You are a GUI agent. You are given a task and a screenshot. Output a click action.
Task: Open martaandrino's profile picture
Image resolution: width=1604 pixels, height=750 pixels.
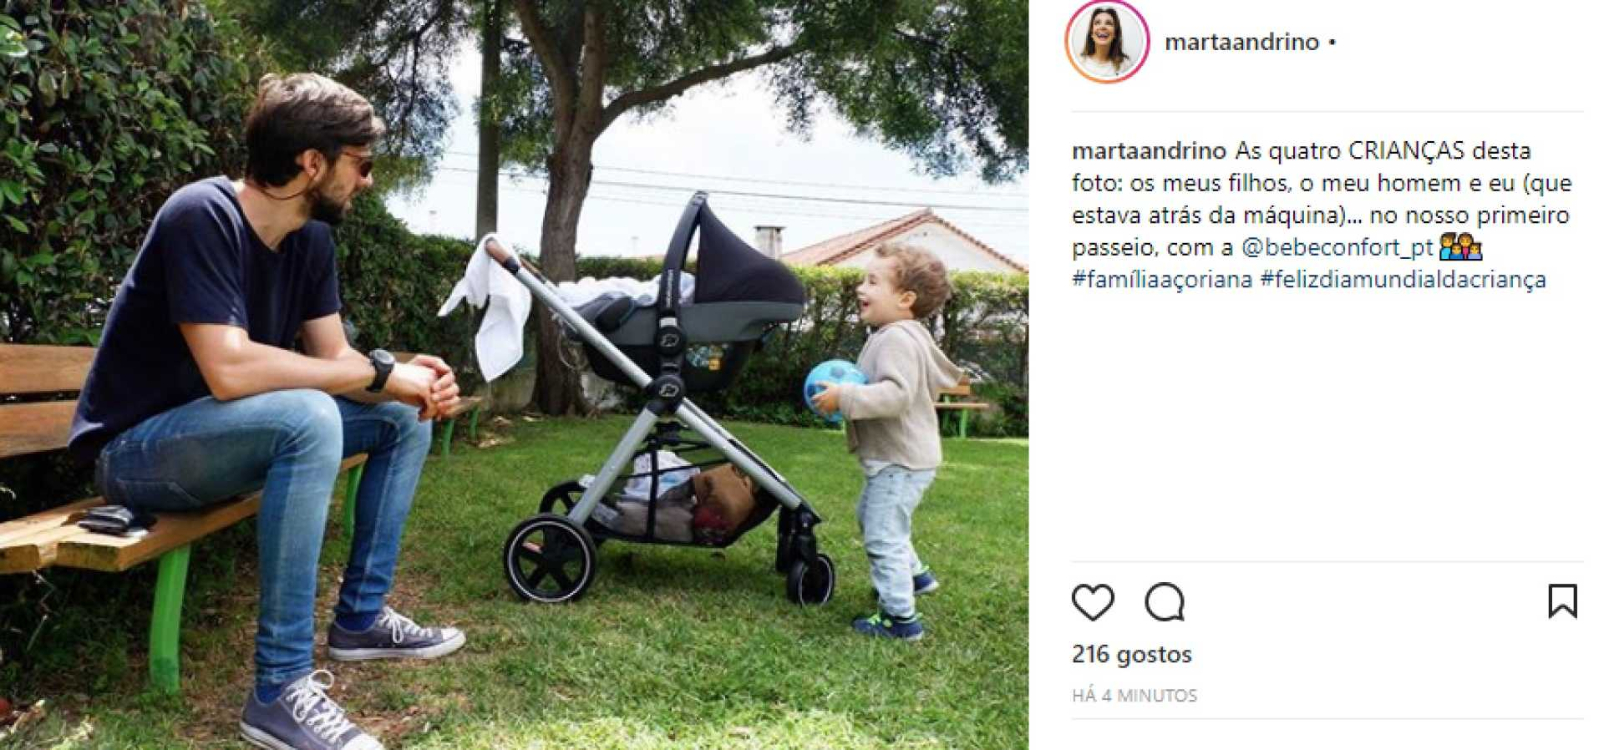click(x=1107, y=41)
